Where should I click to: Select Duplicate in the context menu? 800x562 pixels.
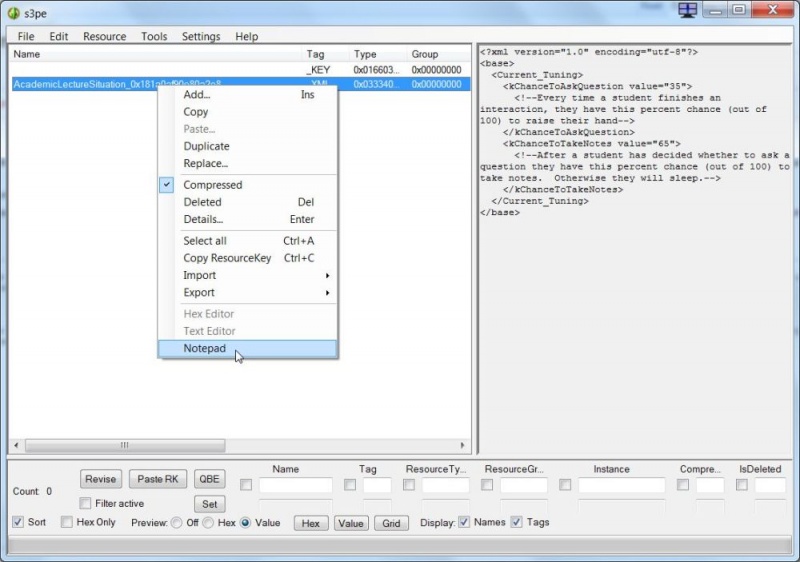206,146
